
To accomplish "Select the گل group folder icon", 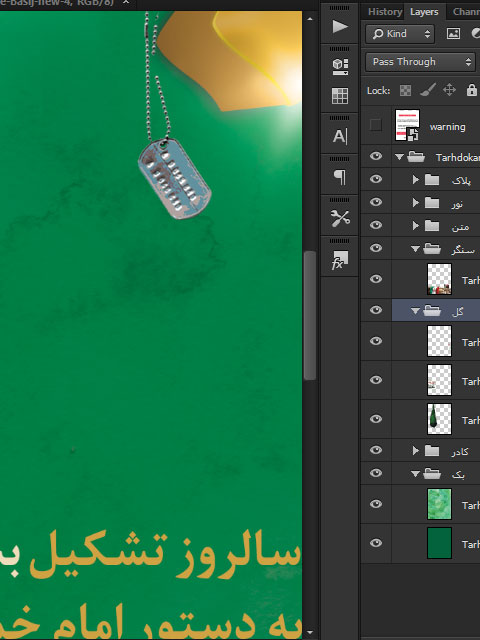I will [x=432, y=311].
